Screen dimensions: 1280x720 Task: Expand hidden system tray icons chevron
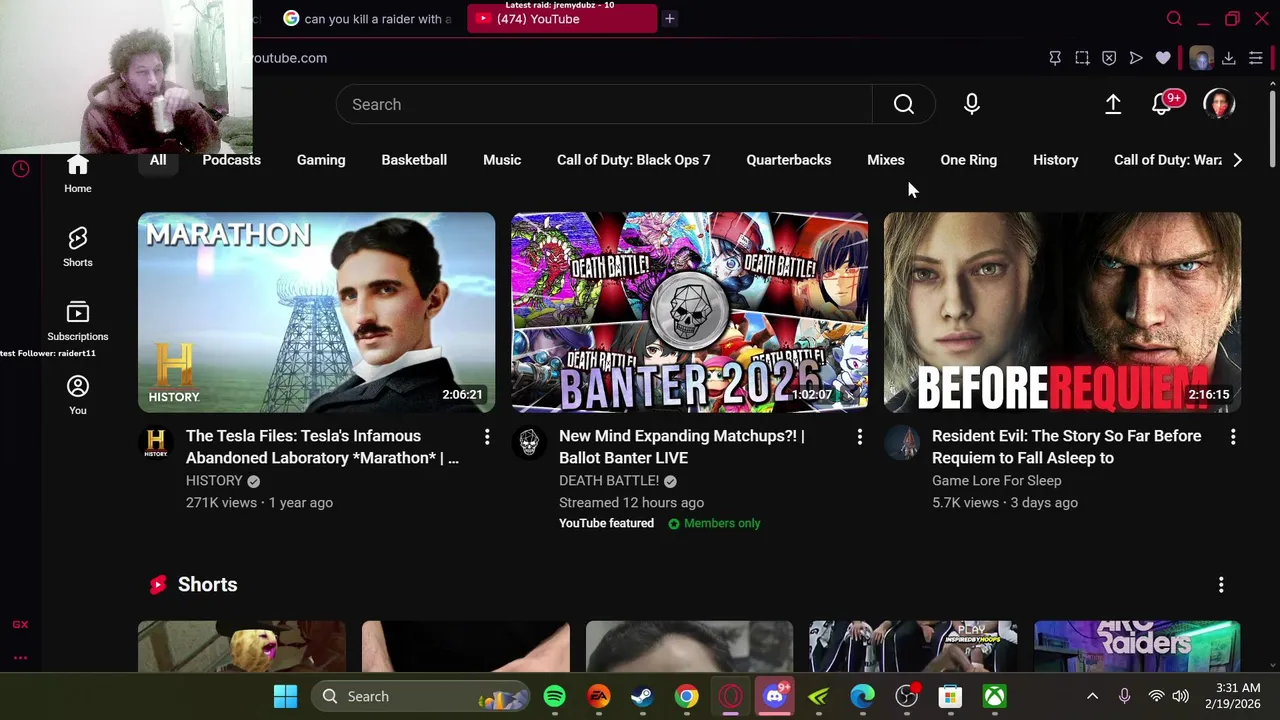click(x=1092, y=696)
